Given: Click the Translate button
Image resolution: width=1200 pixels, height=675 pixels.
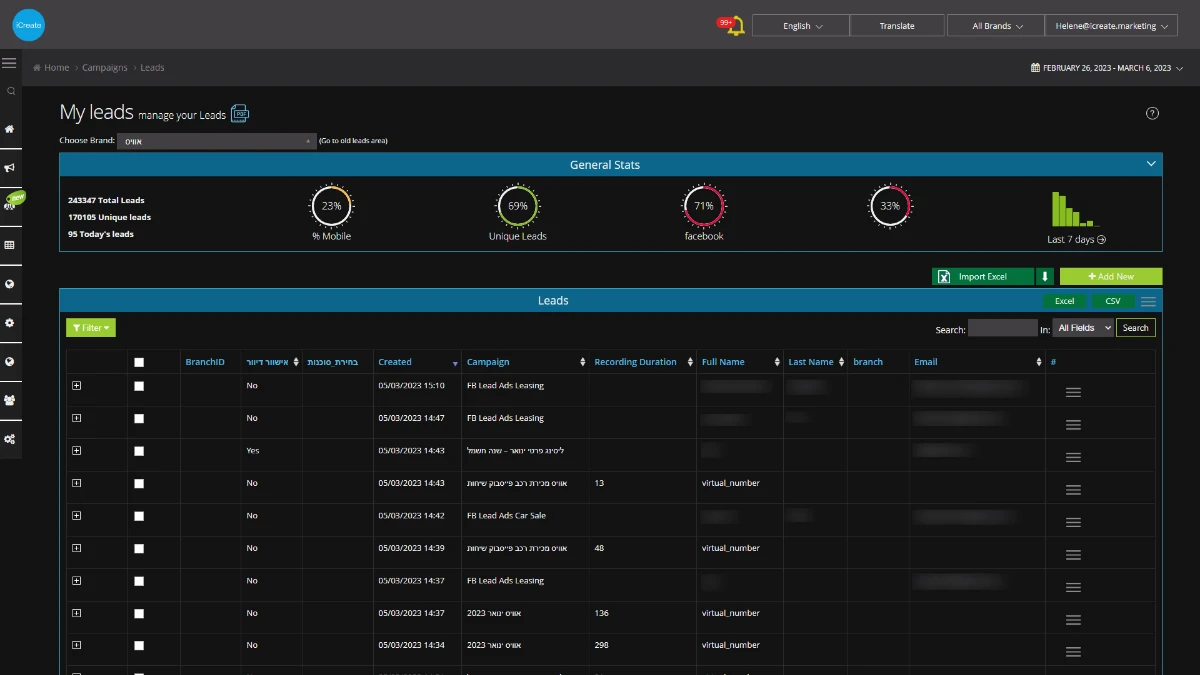Looking at the screenshot, I should tap(897, 26).
